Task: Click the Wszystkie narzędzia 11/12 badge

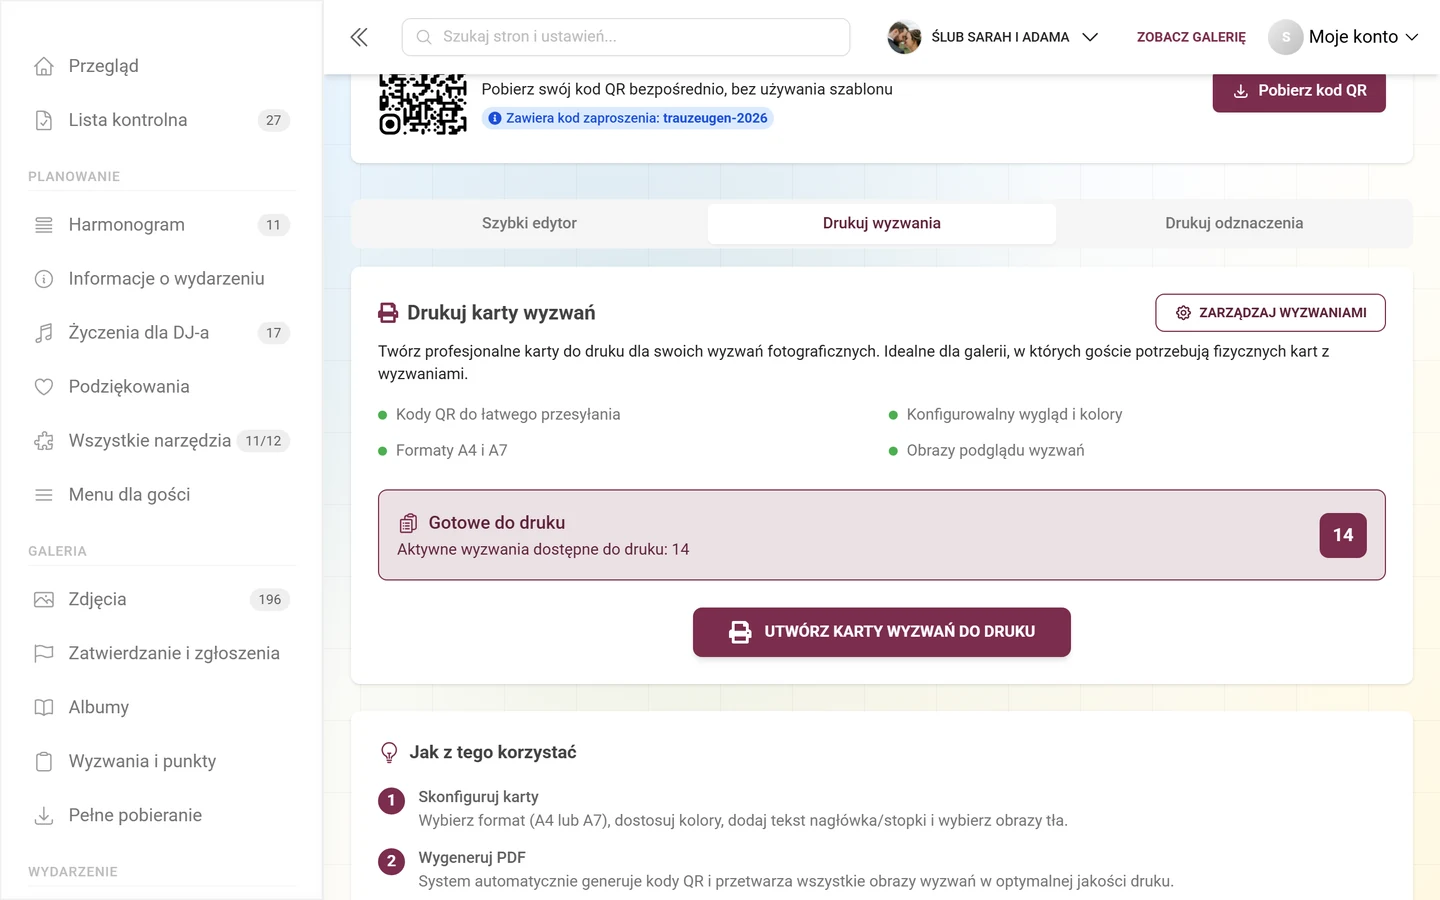Action: tap(264, 441)
